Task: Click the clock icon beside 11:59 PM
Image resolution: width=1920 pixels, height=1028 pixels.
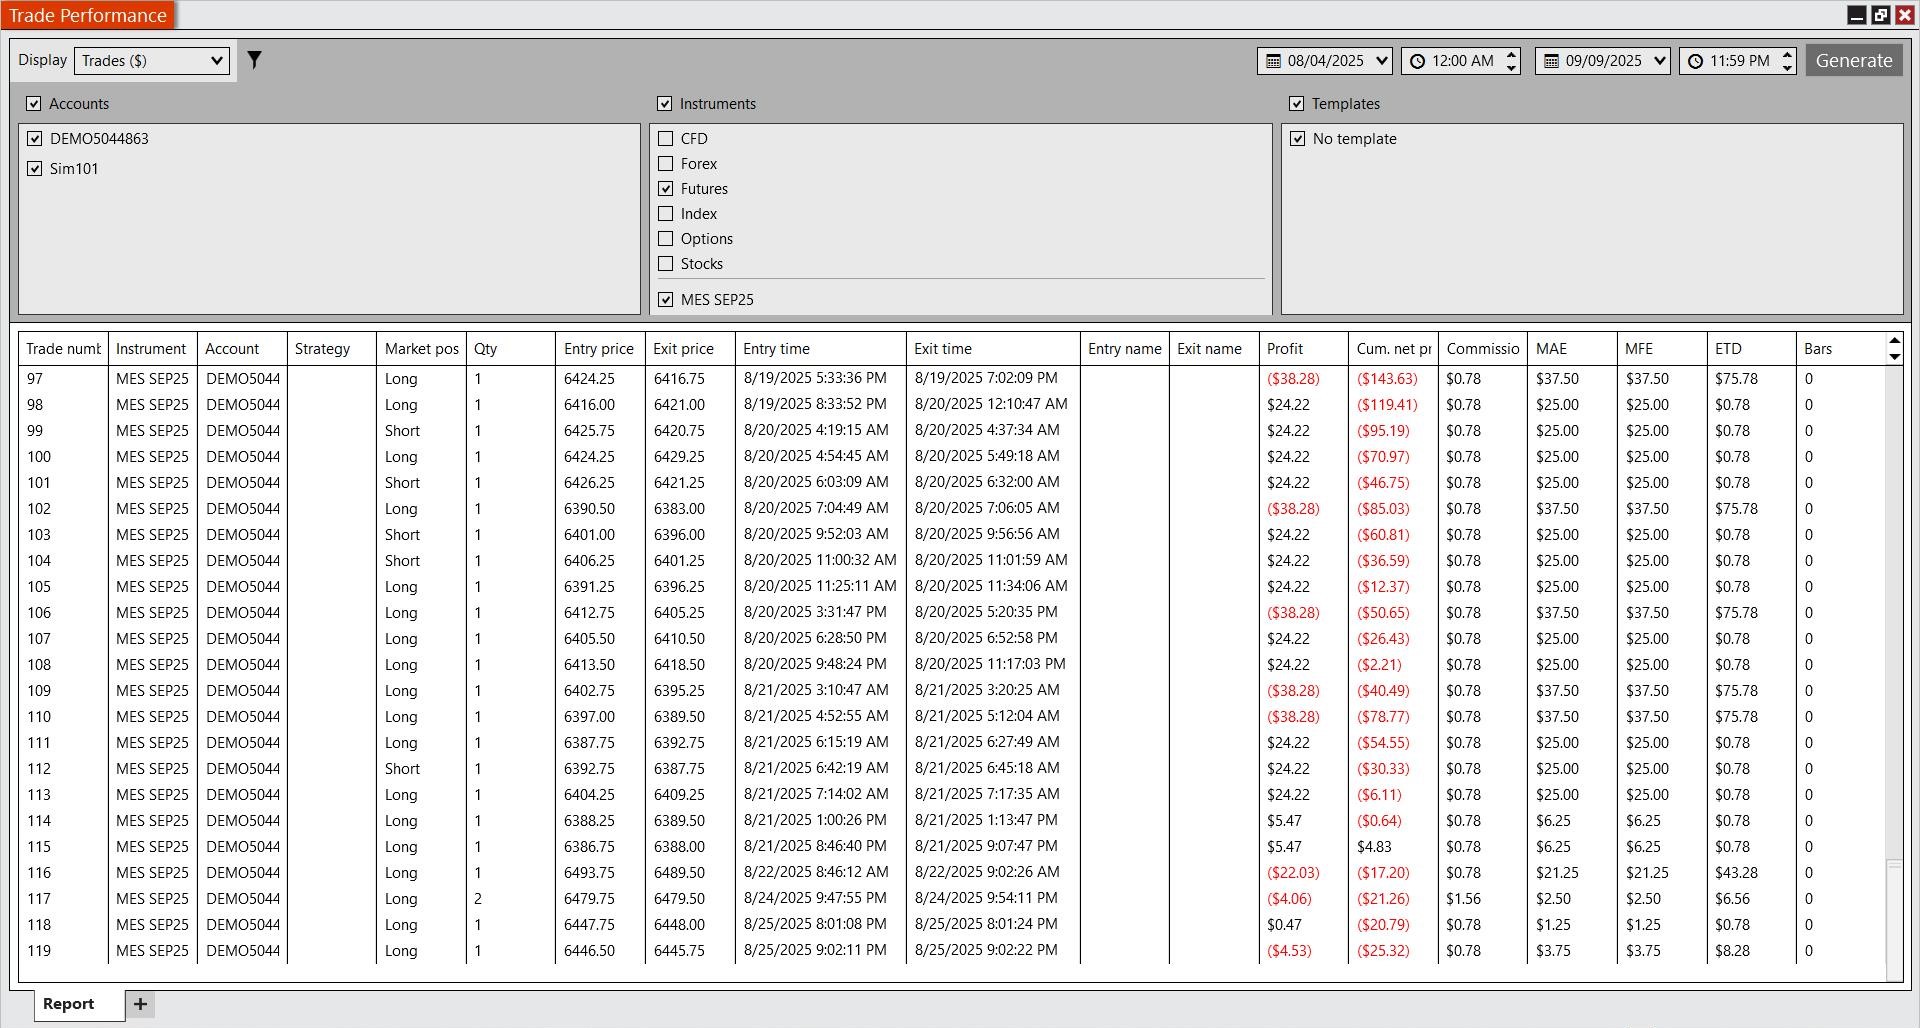Action: click(x=1695, y=61)
